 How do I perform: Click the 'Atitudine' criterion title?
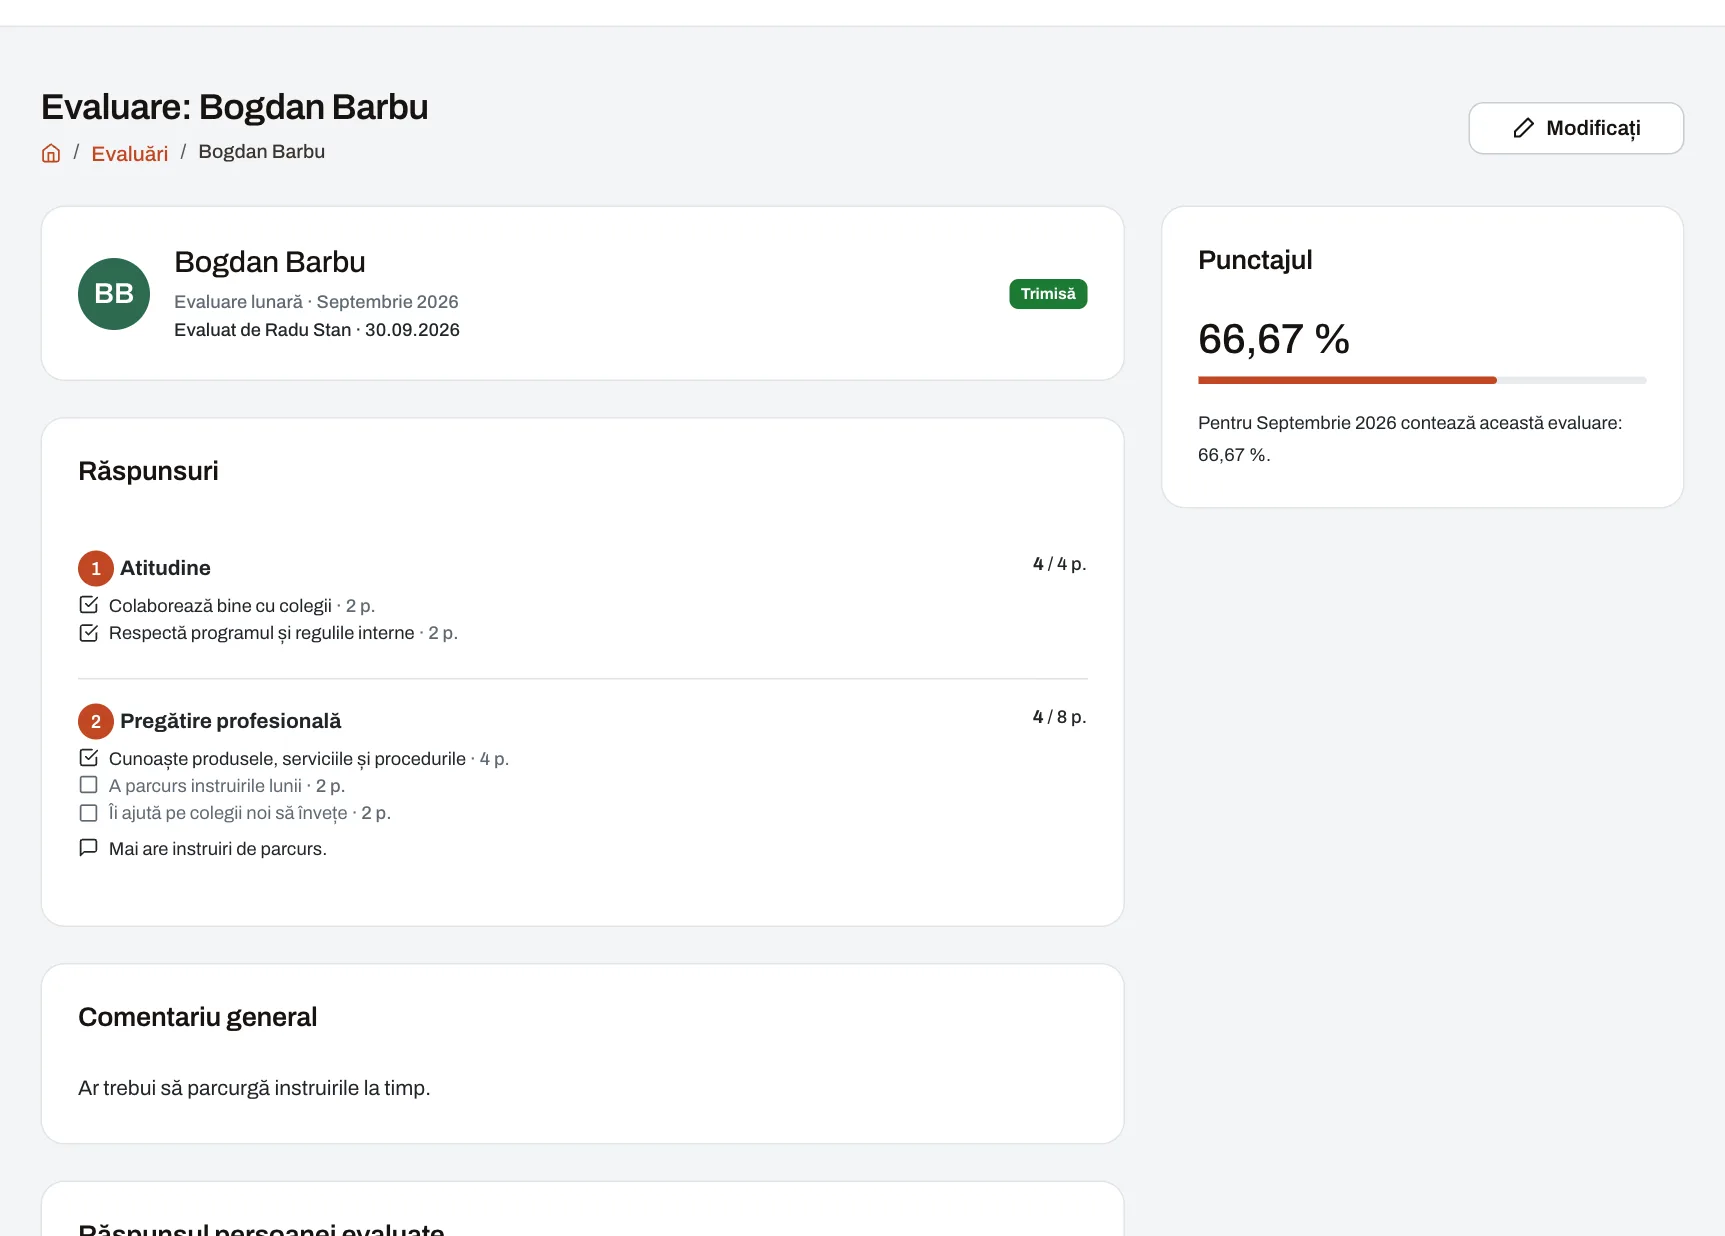click(x=165, y=568)
